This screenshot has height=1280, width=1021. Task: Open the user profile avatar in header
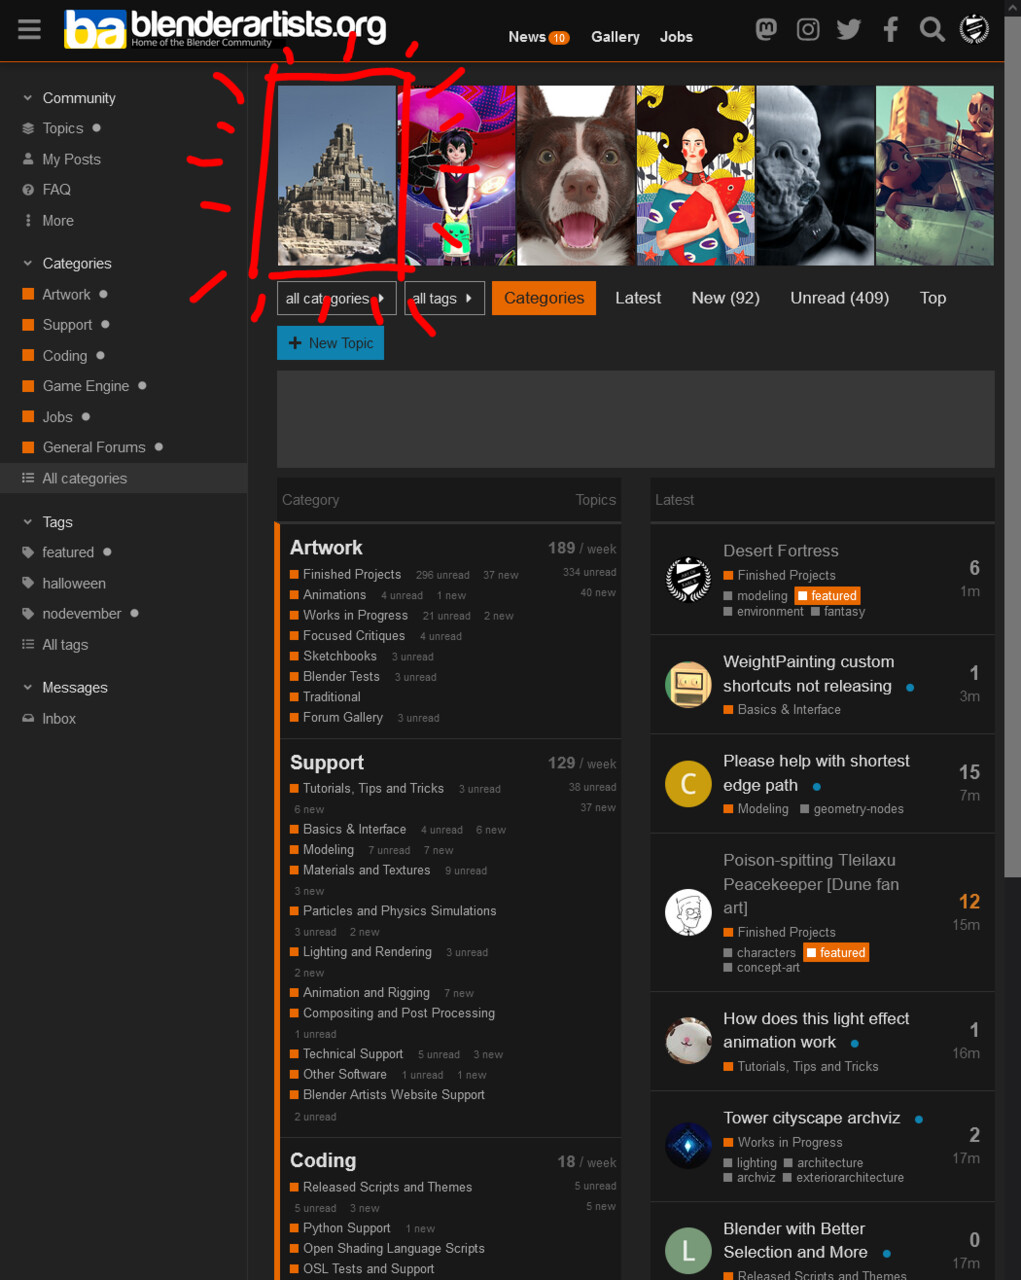pos(974,29)
